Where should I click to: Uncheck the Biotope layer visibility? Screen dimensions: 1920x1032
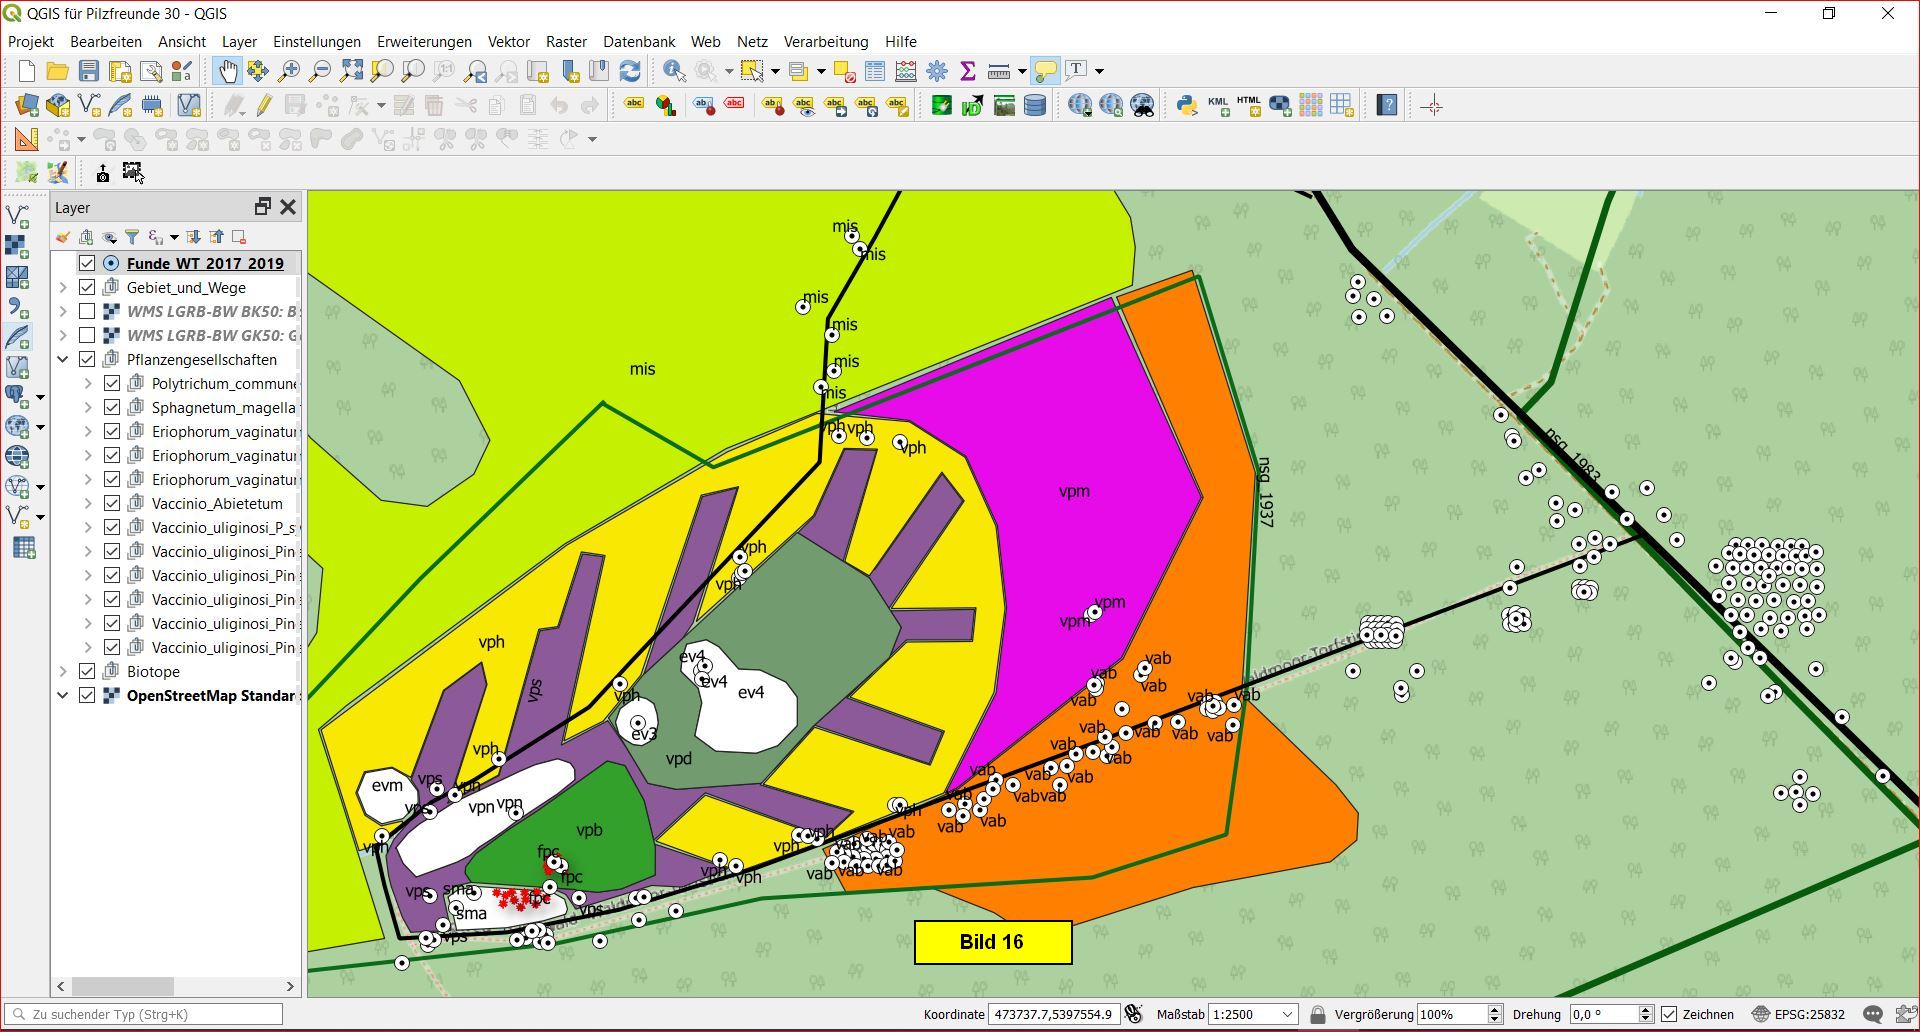click(x=87, y=672)
